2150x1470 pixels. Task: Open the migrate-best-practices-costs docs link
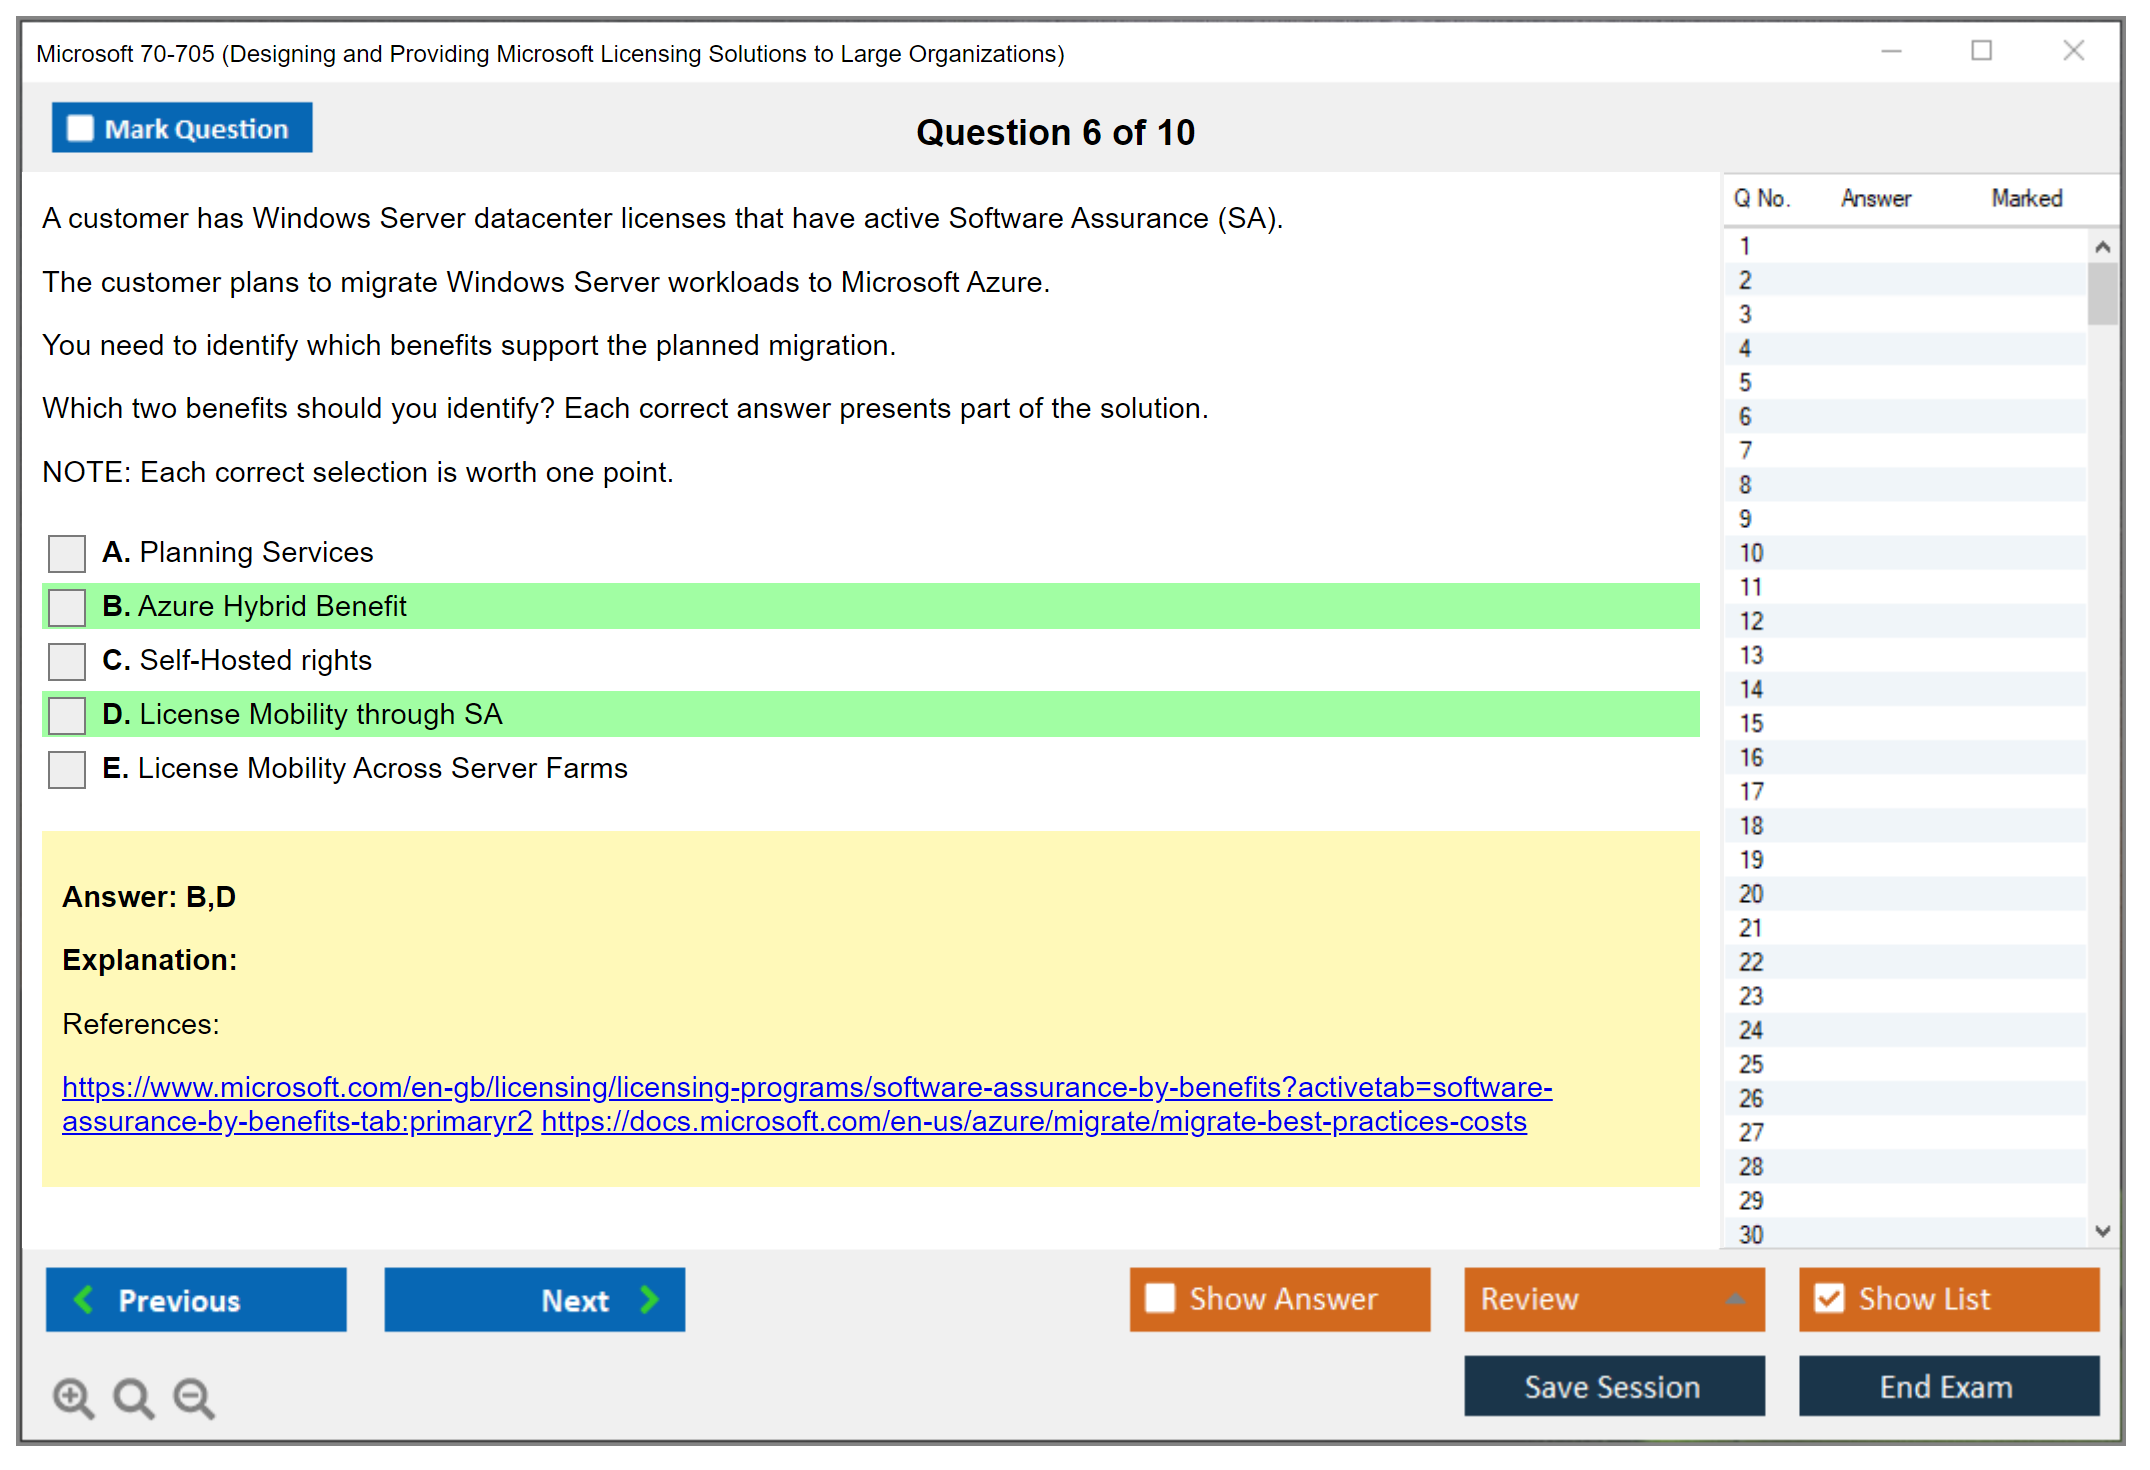click(1033, 1122)
